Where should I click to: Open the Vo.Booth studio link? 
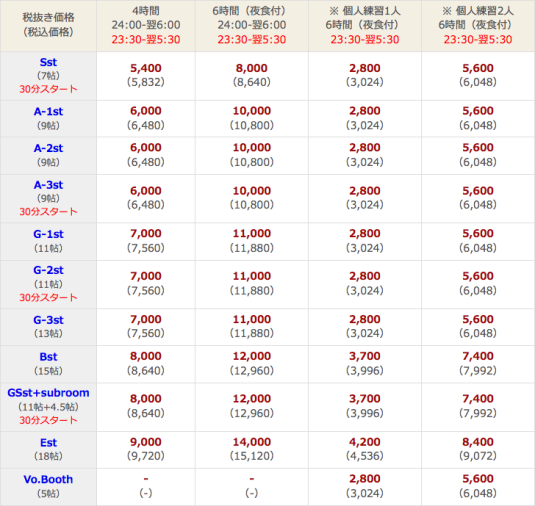tap(48, 480)
